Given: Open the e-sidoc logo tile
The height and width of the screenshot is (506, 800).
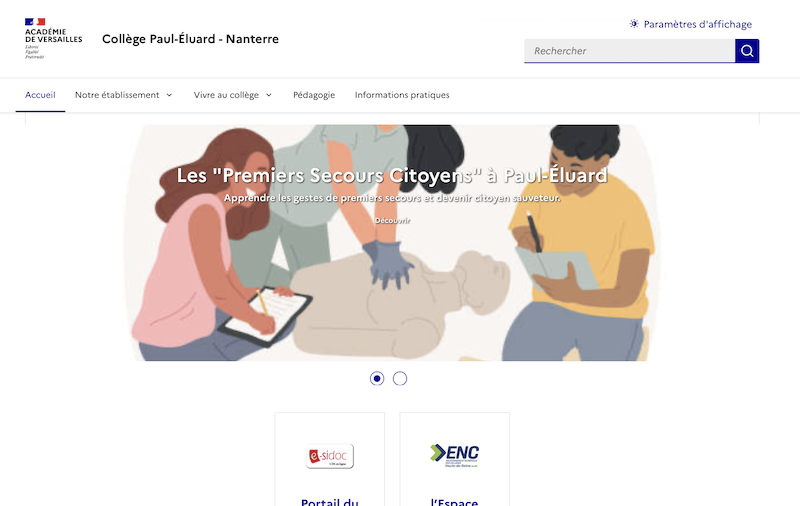Looking at the screenshot, I should coord(330,456).
